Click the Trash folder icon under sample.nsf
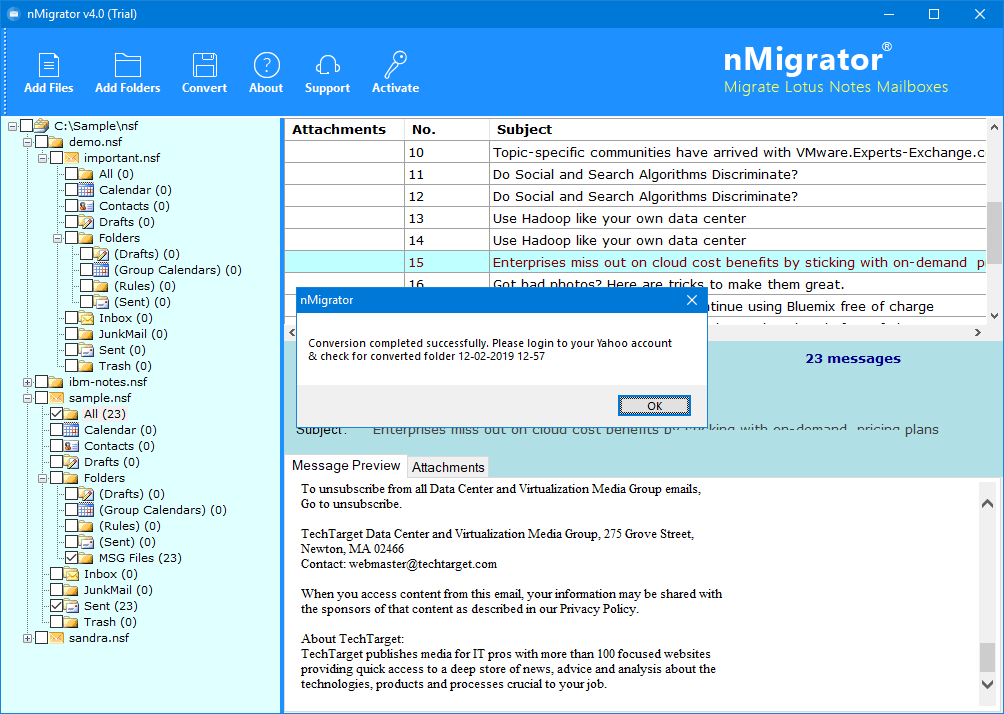Screen dimensions: 1004x714 coord(72,622)
